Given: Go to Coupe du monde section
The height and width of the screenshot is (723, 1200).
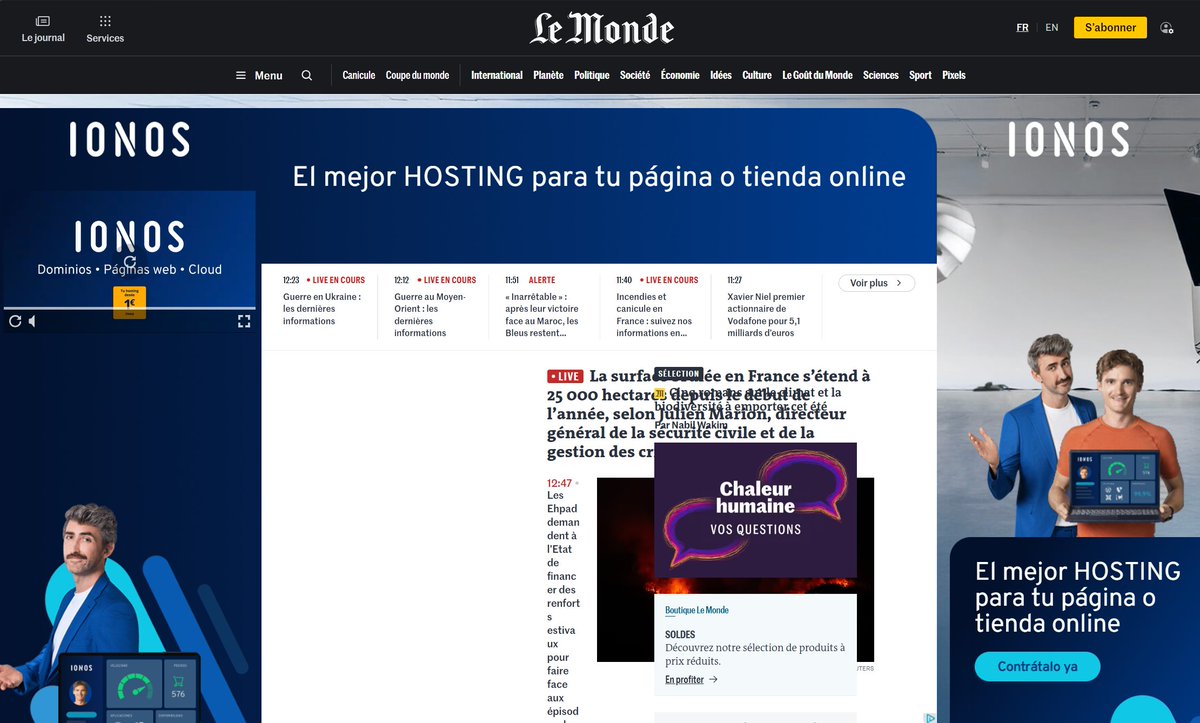Looking at the screenshot, I should click(417, 75).
